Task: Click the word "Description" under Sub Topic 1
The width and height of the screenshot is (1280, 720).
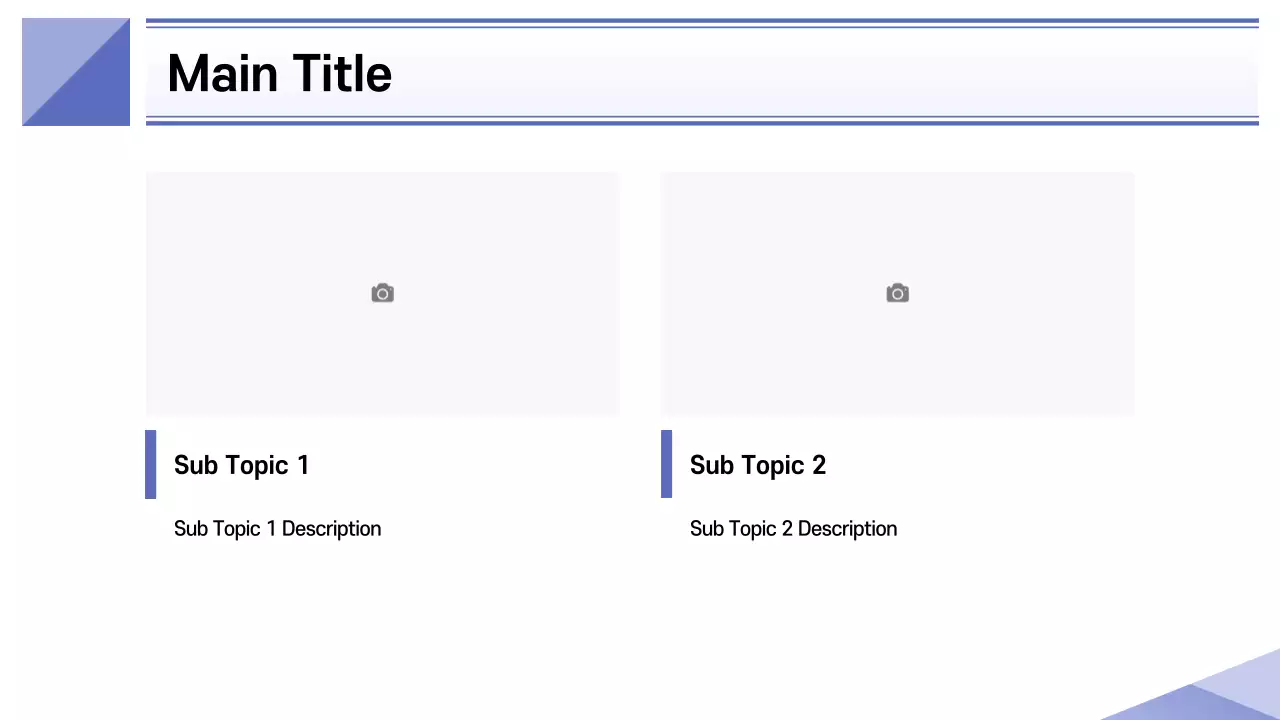Action: point(331,528)
